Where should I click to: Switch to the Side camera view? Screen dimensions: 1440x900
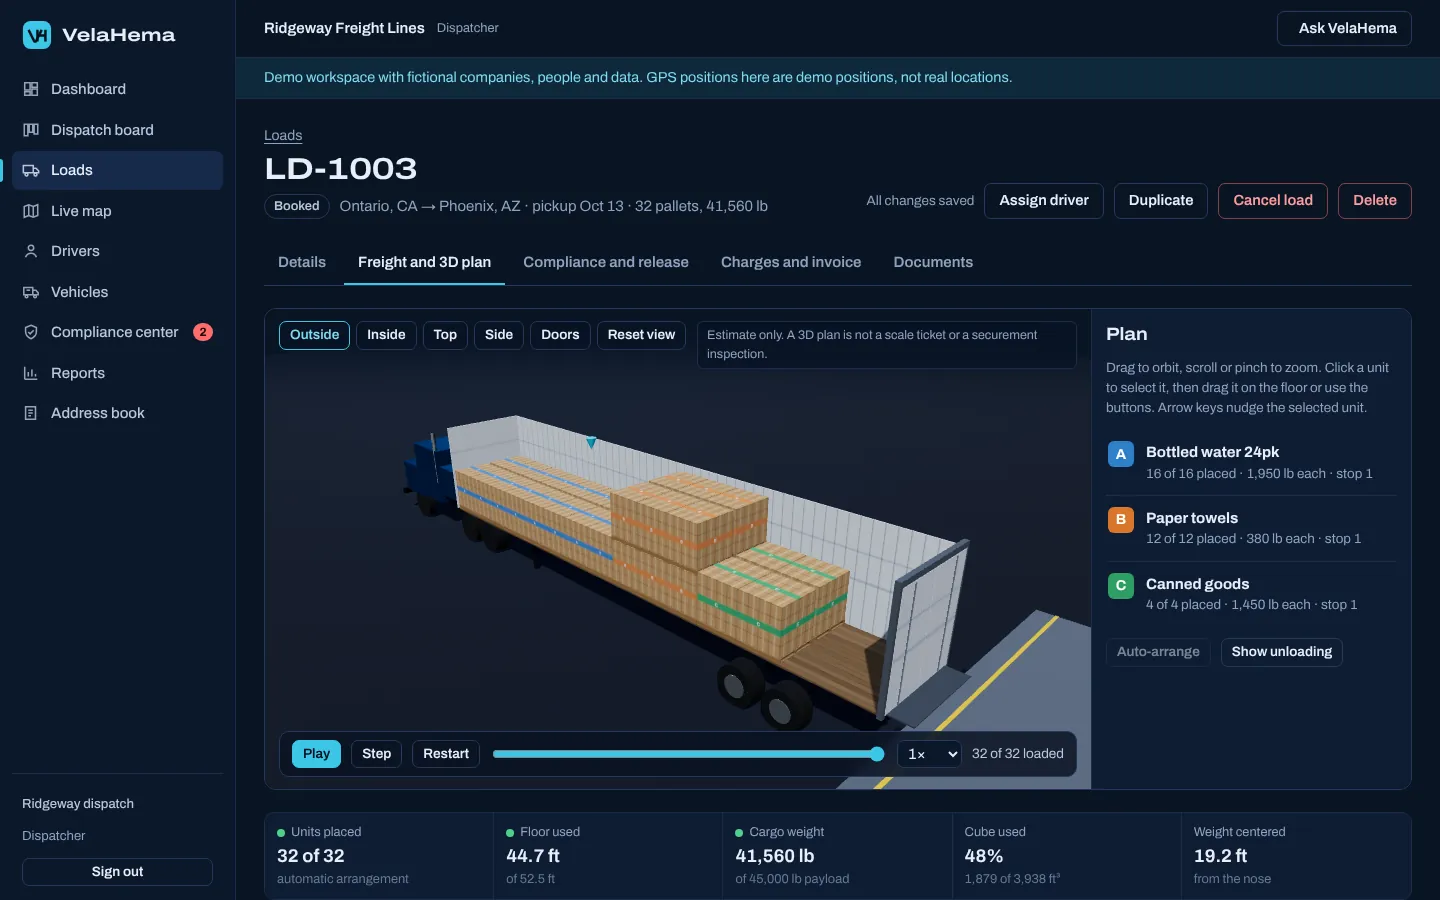click(499, 335)
